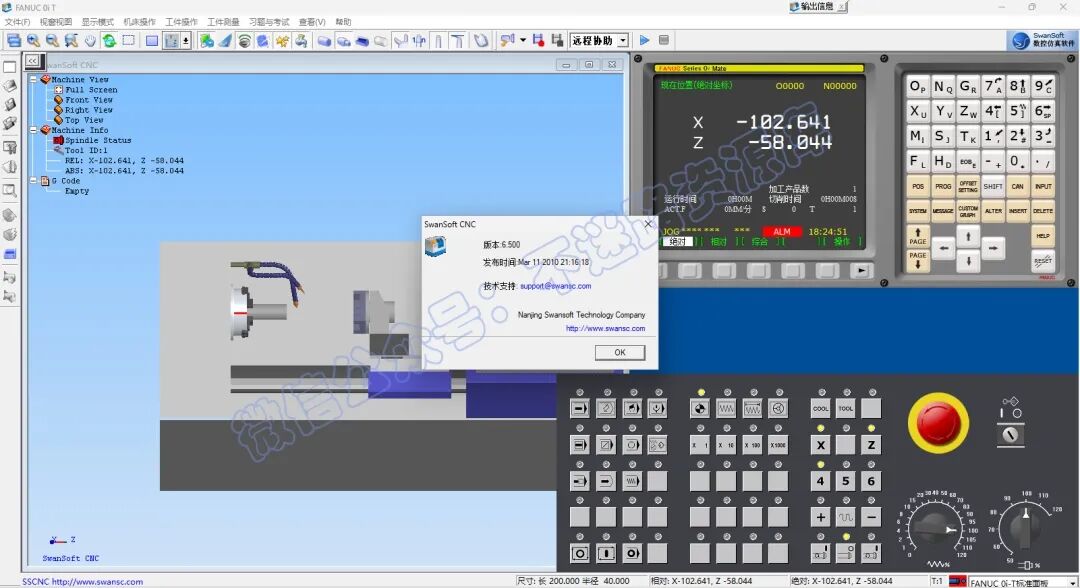
Task: Click the plus jog direction button
Action: tap(820, 517)
